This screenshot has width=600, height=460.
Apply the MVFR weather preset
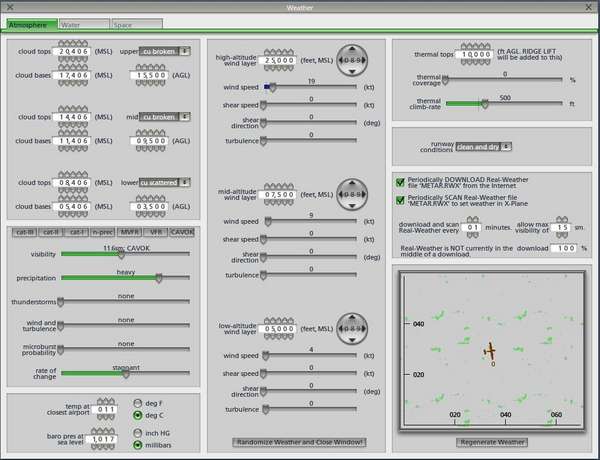(129, 232)
